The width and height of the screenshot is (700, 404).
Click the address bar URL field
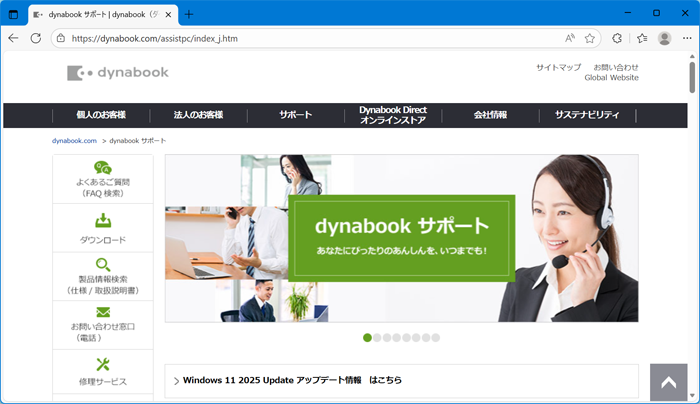pyautogui.click(x=300, y=38)
